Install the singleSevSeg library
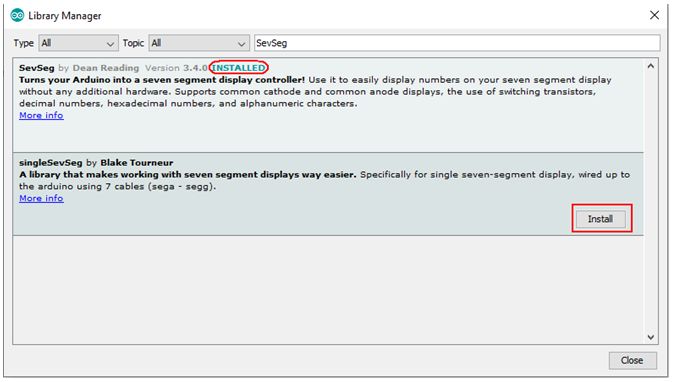The width and height of the screenshot is (673, 382). tap(600, 219)
